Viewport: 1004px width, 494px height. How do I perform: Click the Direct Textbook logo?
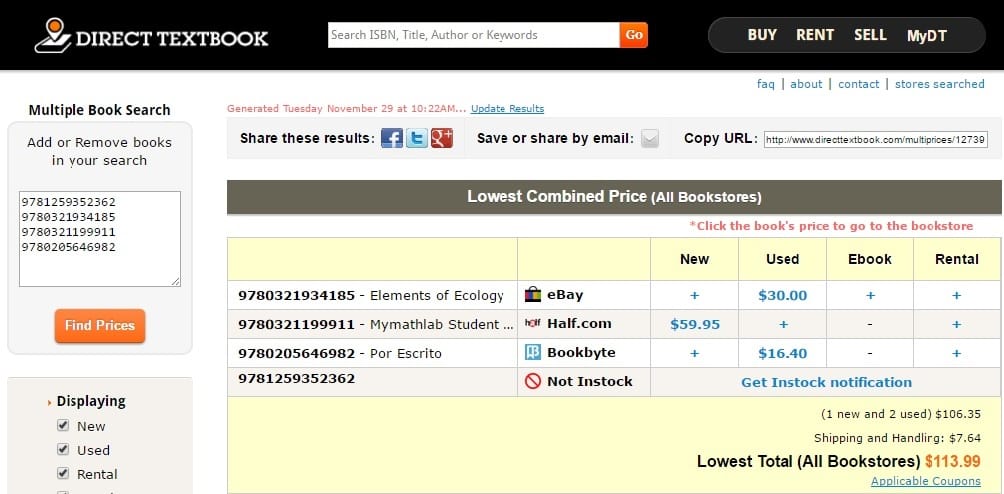pyautogui.click(x=151, y=35)
